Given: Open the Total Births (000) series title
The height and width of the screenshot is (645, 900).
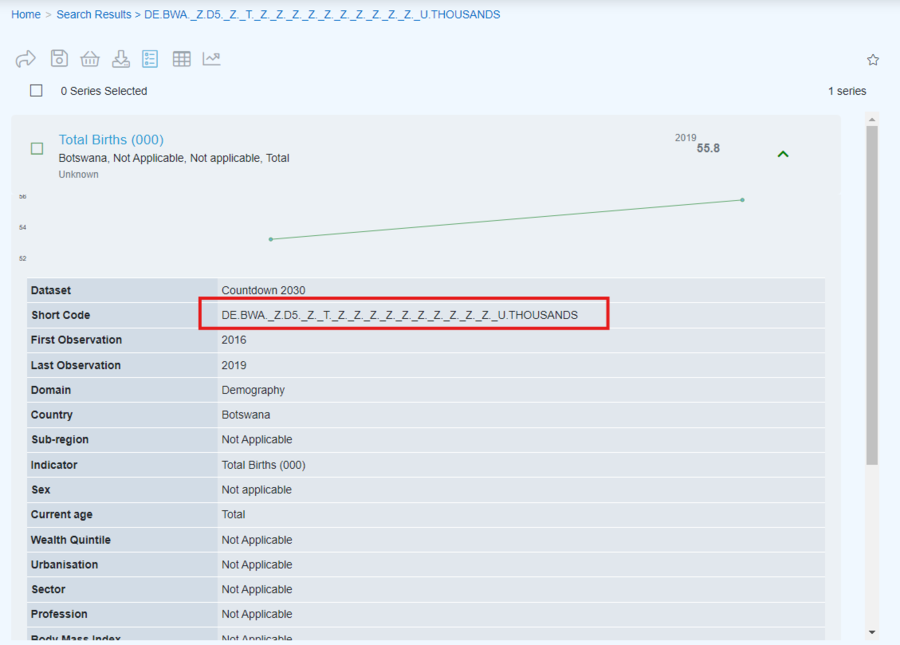Looking at the screenshot, I should point(111,140).
